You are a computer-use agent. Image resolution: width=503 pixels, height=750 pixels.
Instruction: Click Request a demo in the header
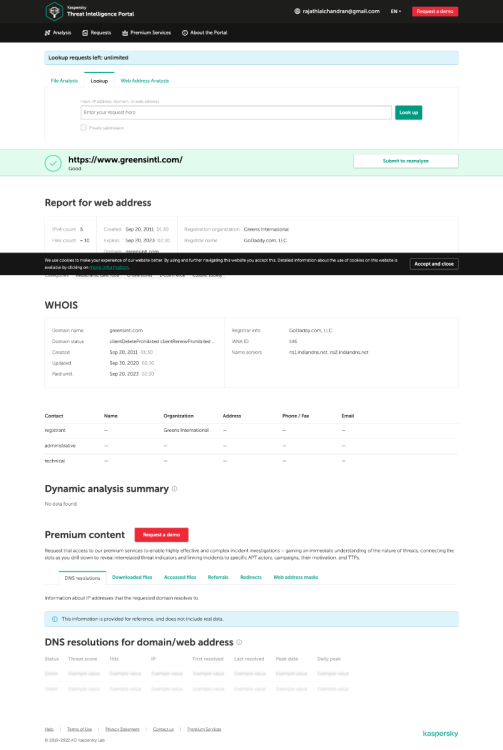(x=435, y=11)
